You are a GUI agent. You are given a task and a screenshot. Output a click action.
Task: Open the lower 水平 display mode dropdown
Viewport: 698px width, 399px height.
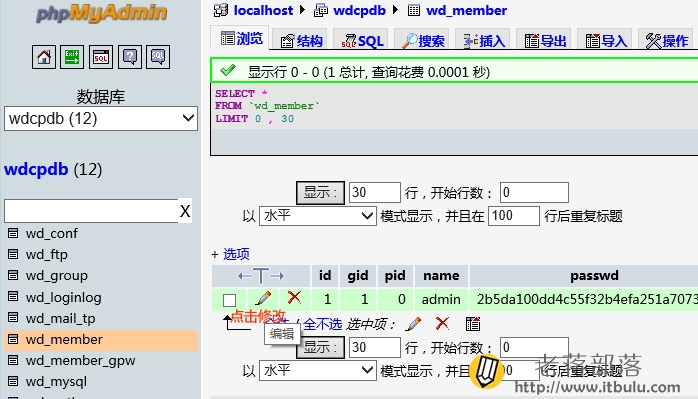click(x=318, y=370)
